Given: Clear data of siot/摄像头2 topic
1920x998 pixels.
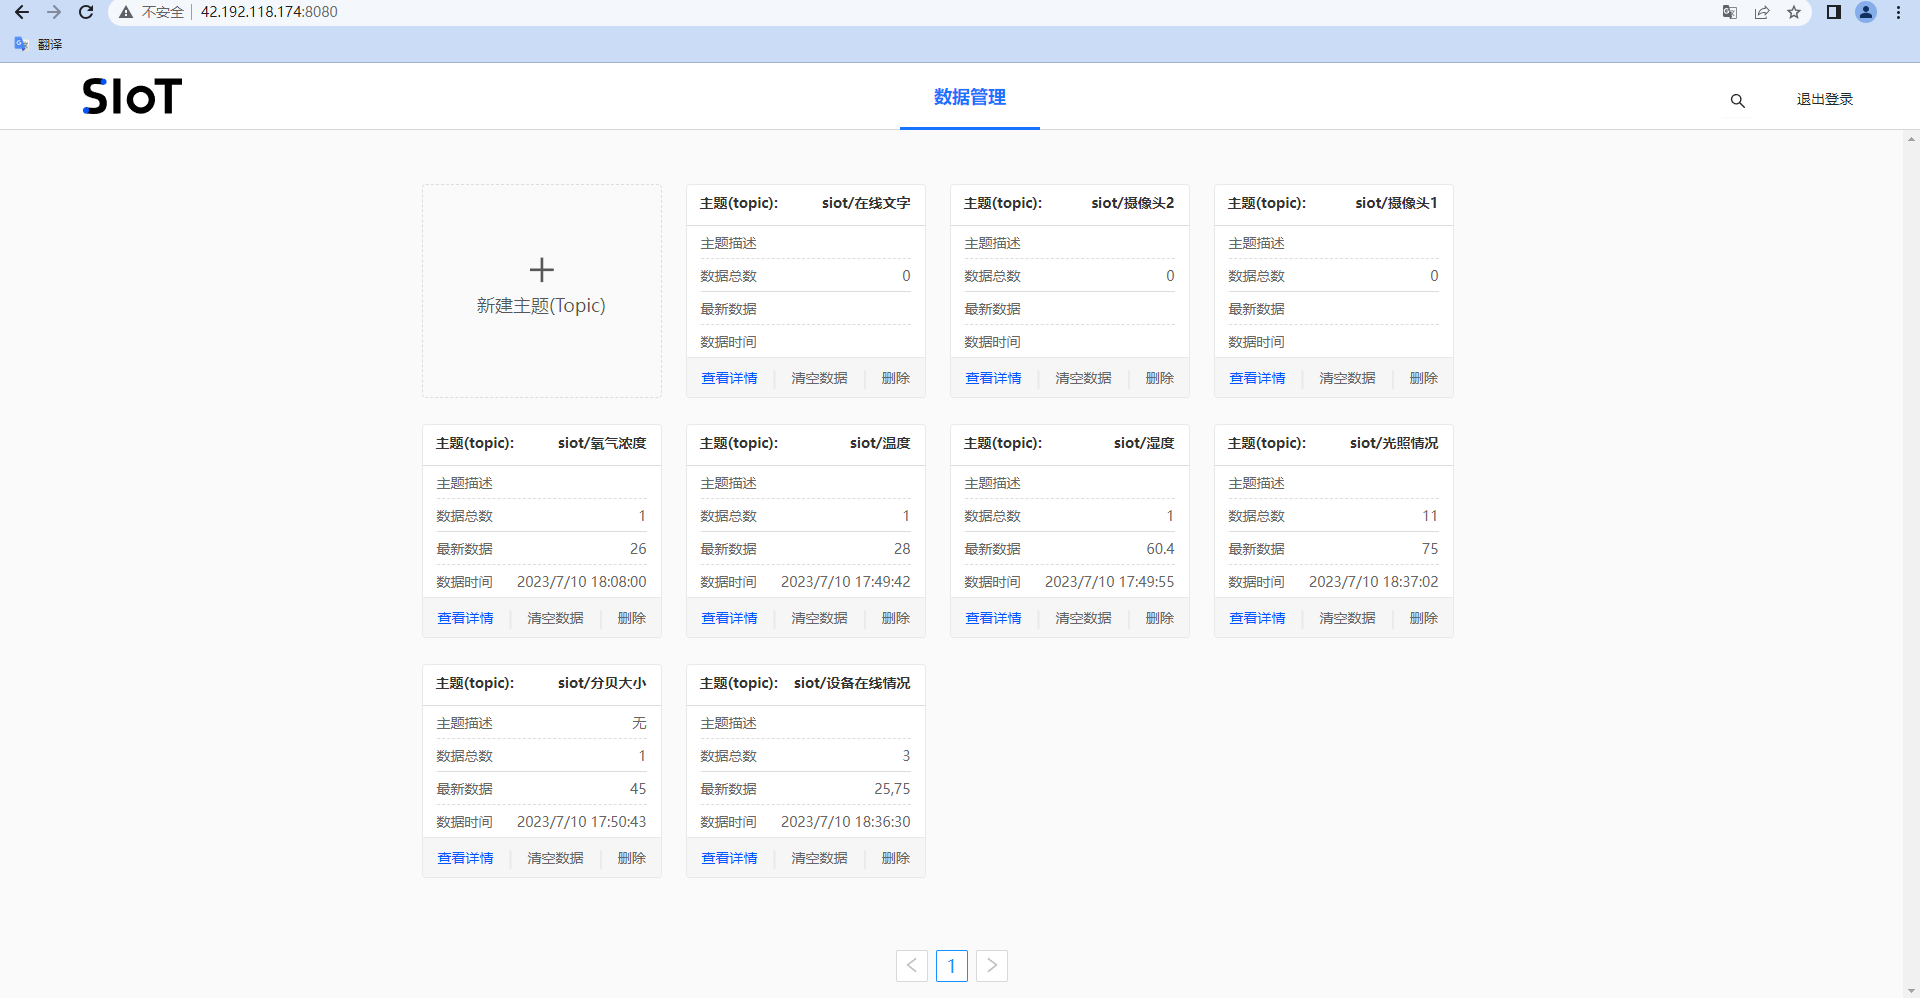Looking at the screenshot, I should (1083, 378).
